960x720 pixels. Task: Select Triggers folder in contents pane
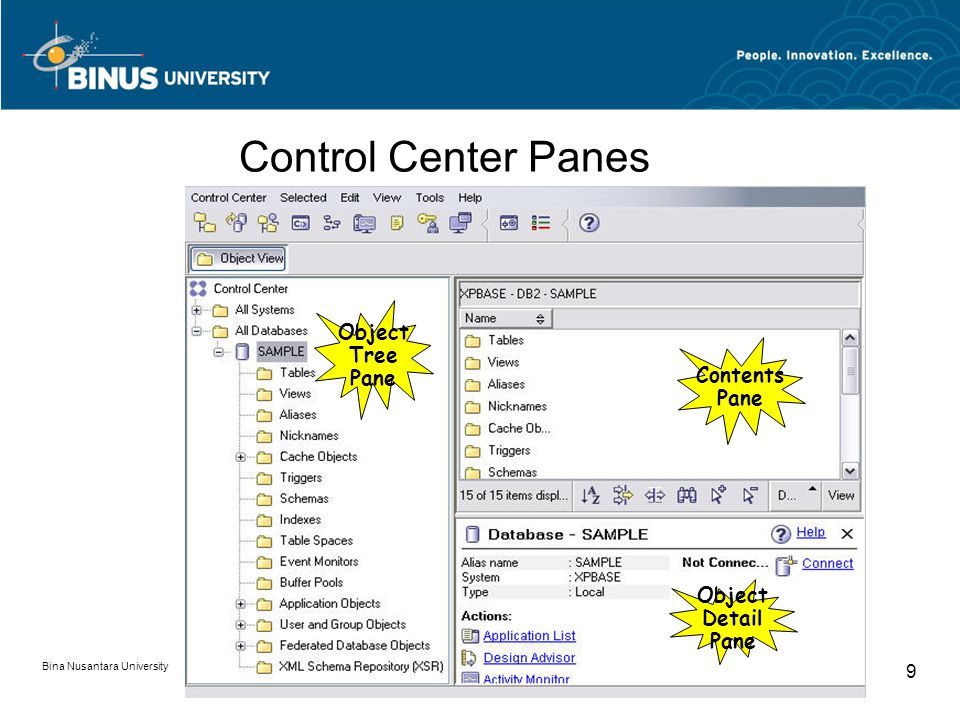(509, 451)
